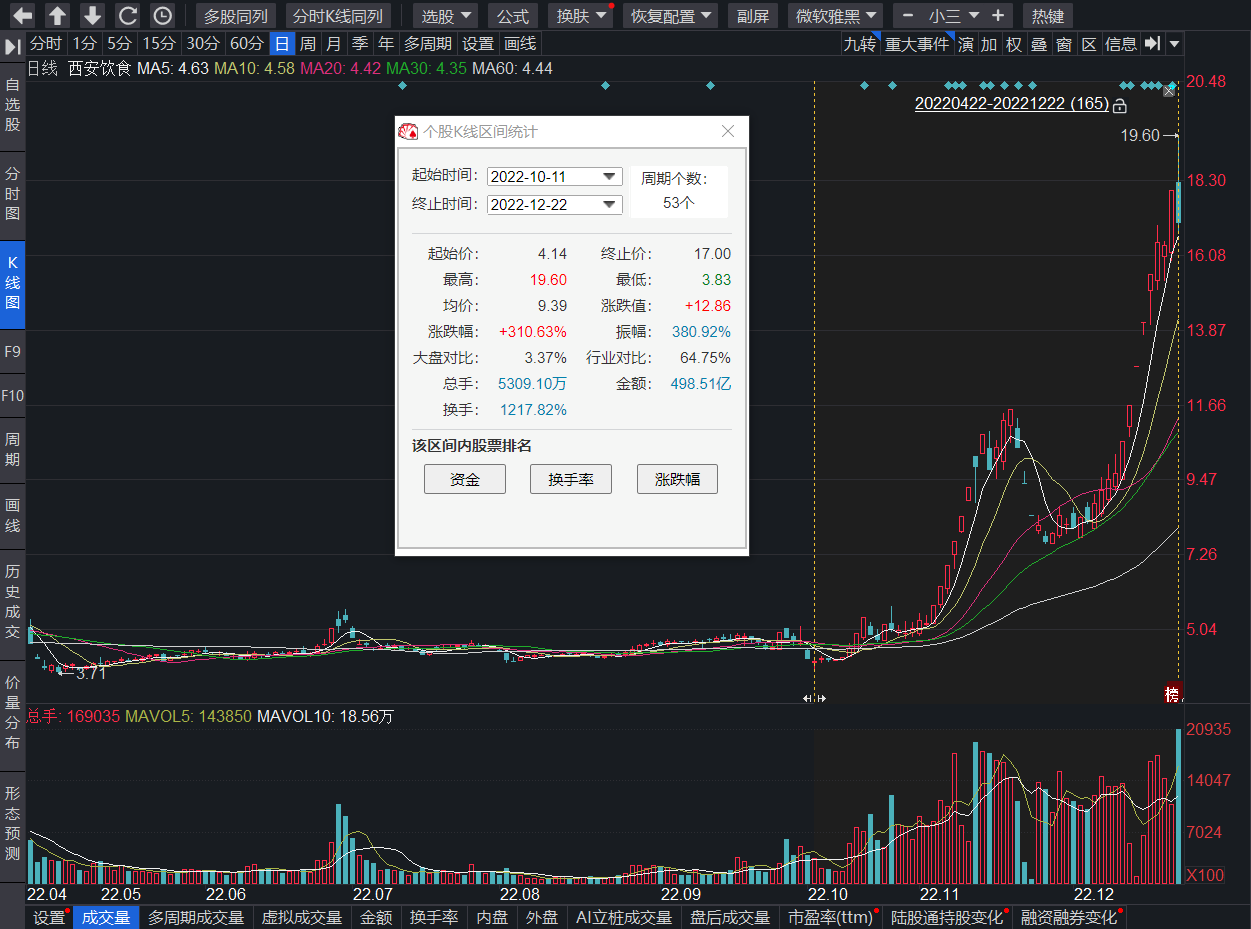This screenshot has width=1251, height=929.
Task: Expand the 恢复配置 dropdown
Action: click(670, 16)
